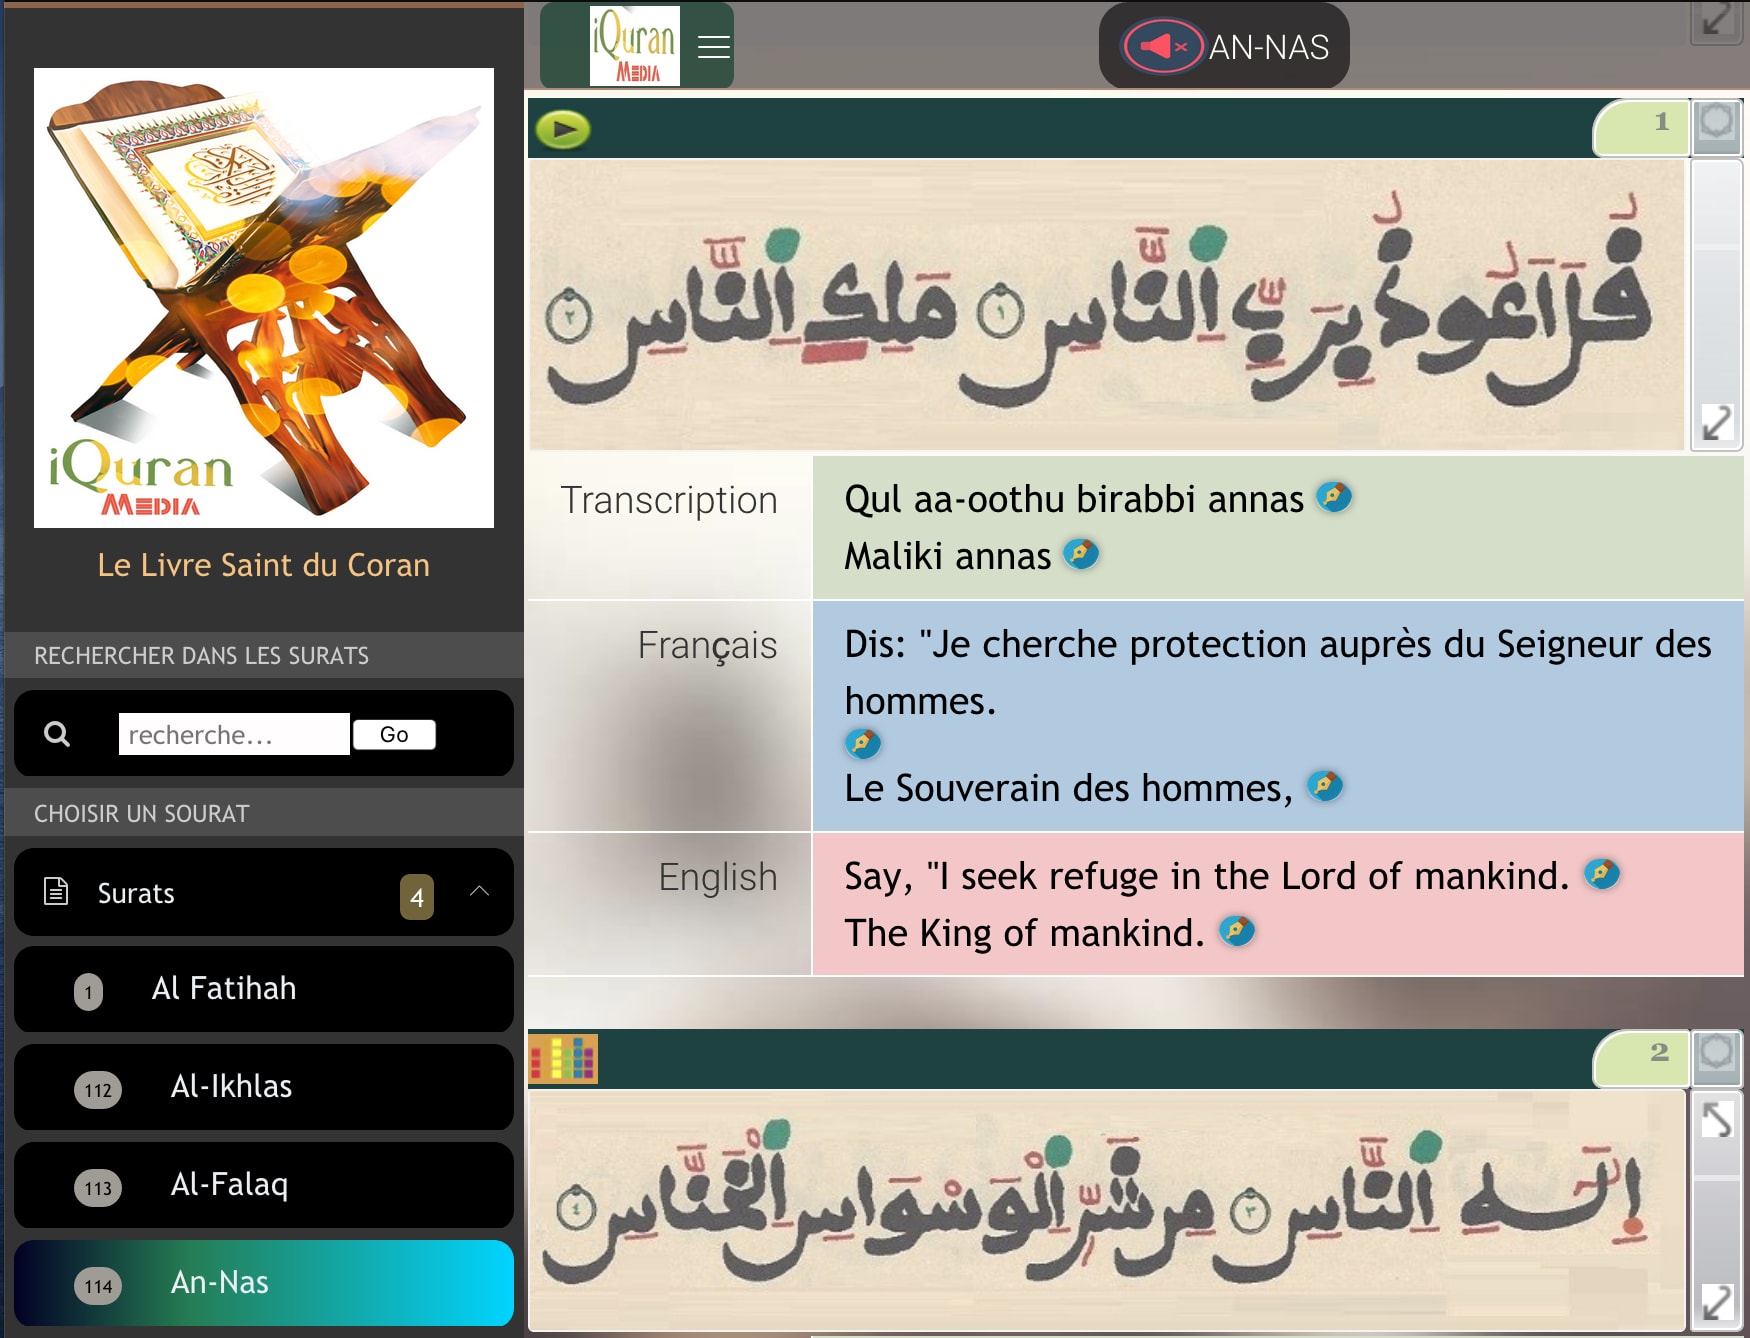Click the pen icon after 'Maliki annas'
Image resolution: width=1750 pixels, height=1338 pixels.
[x=1080, y=554]
